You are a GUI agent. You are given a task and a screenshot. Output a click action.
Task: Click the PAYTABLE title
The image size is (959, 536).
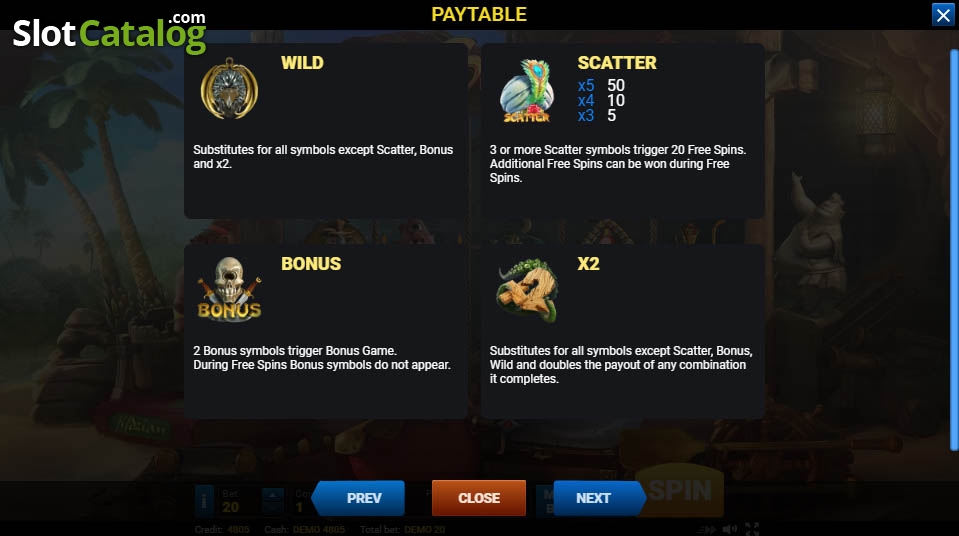coord(479,14)
